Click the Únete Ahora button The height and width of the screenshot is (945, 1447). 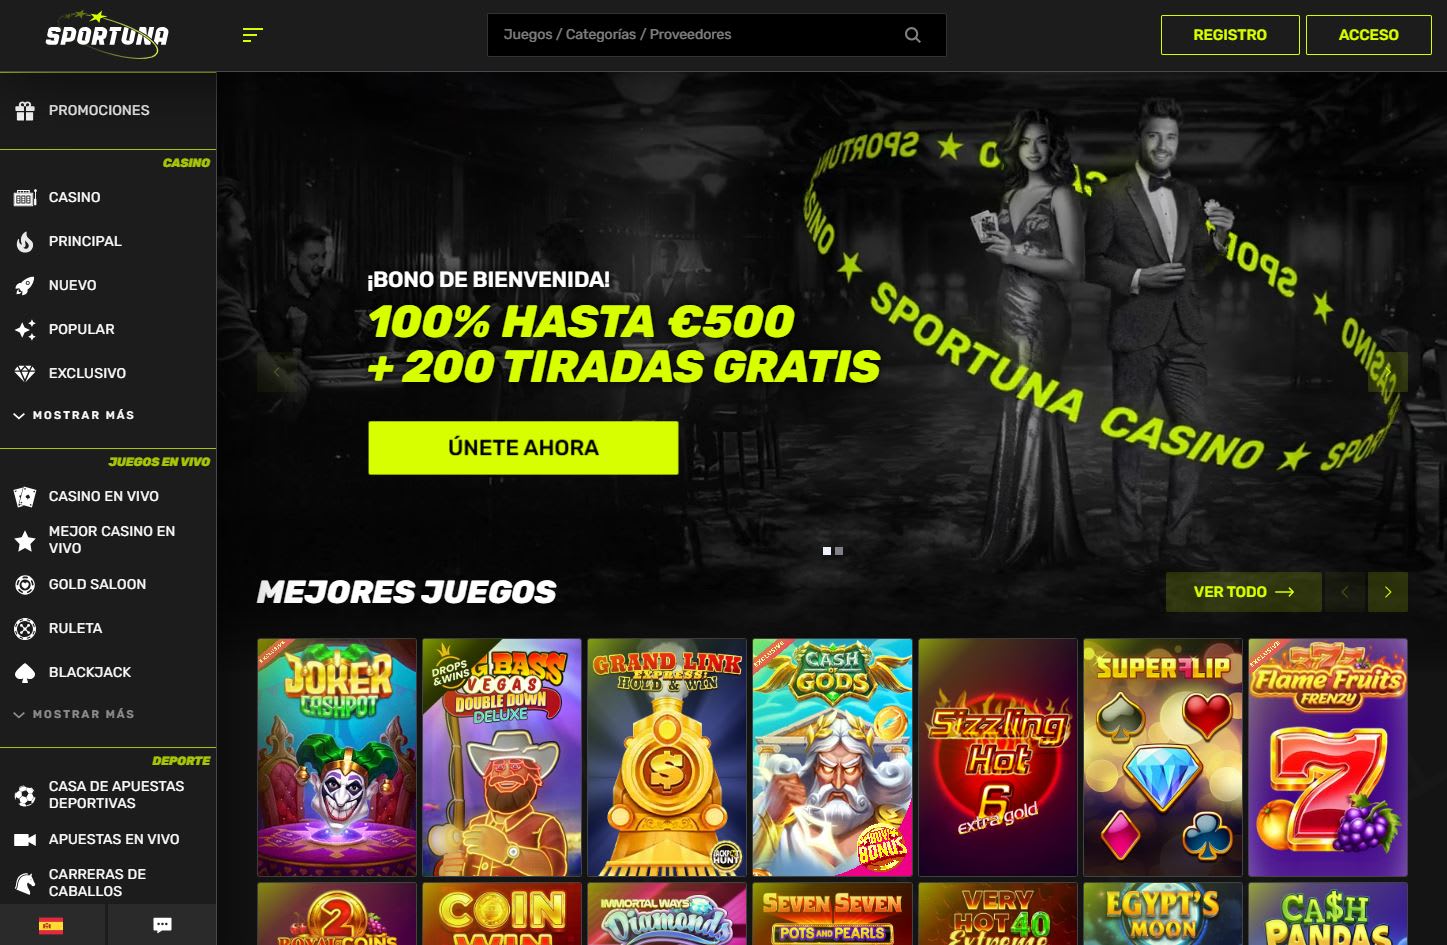[523, 448]
